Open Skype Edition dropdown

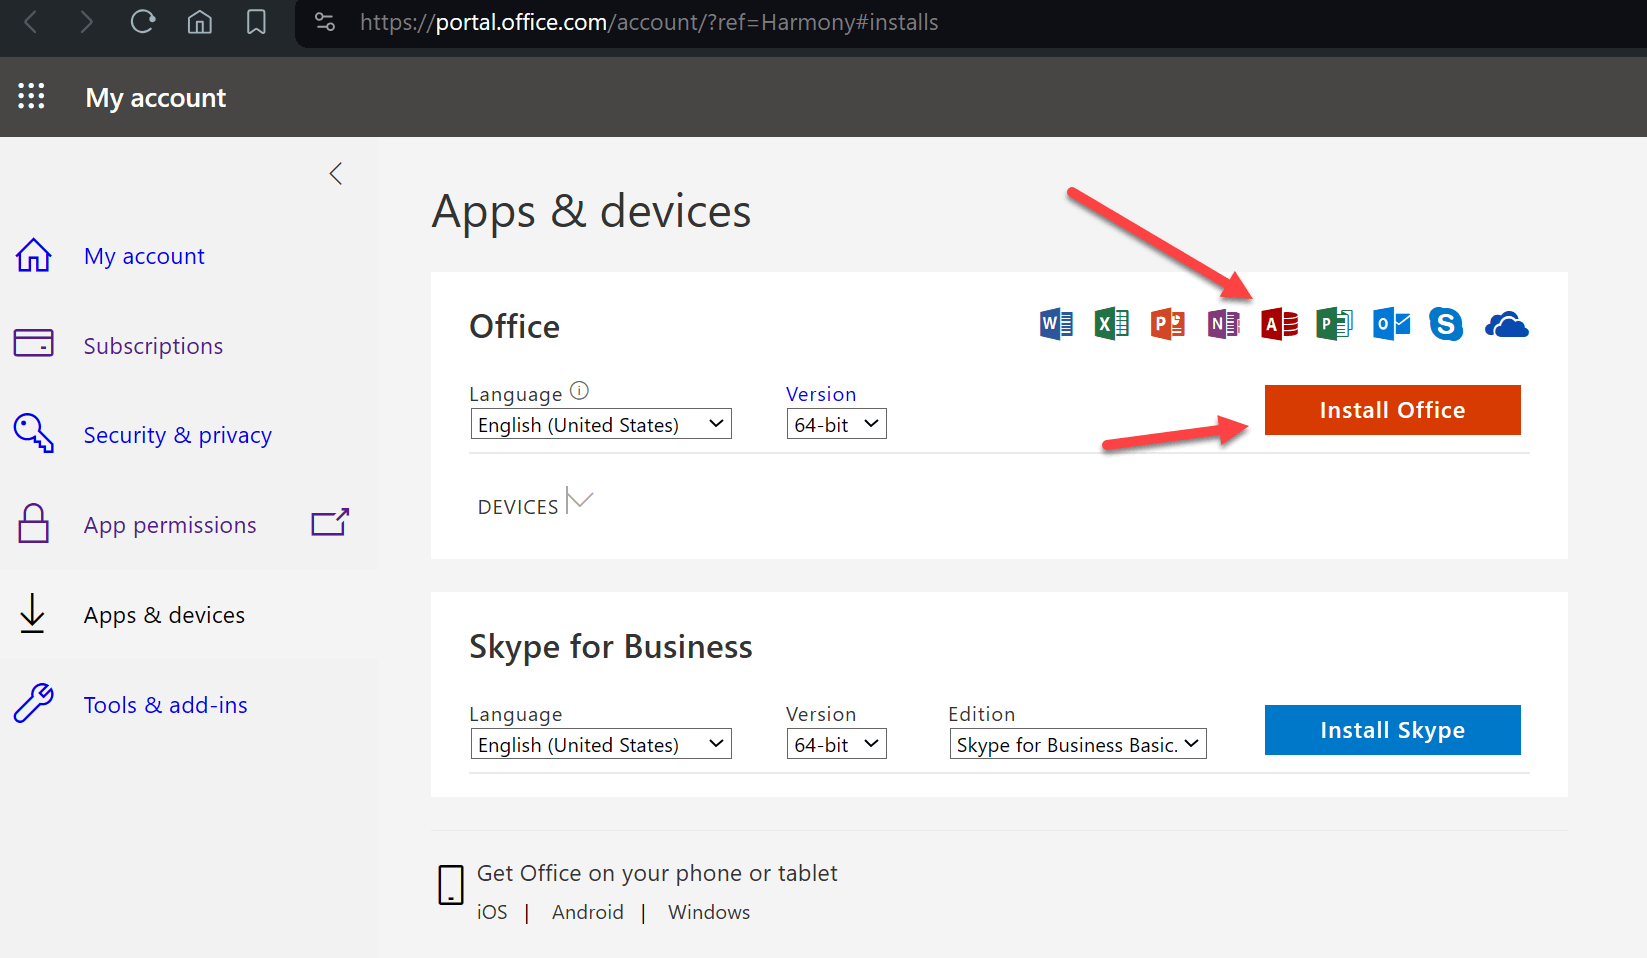(1078, 744)
